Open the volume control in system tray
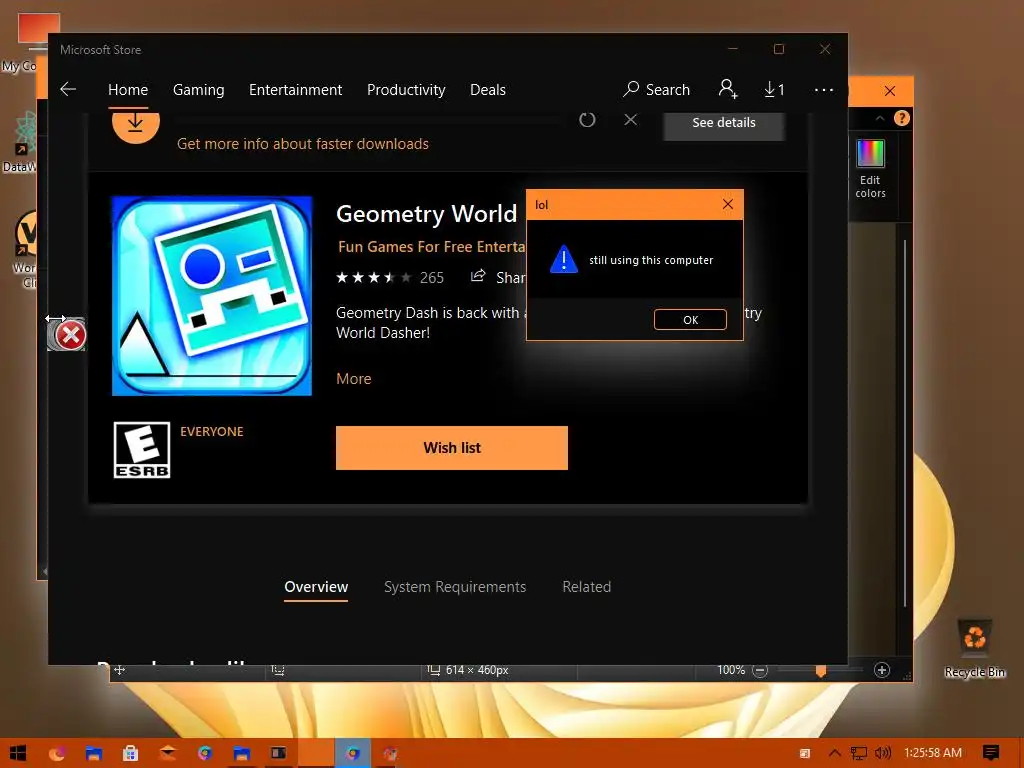The height and width of the screenshot is (768, 1024). coord(883,753)
